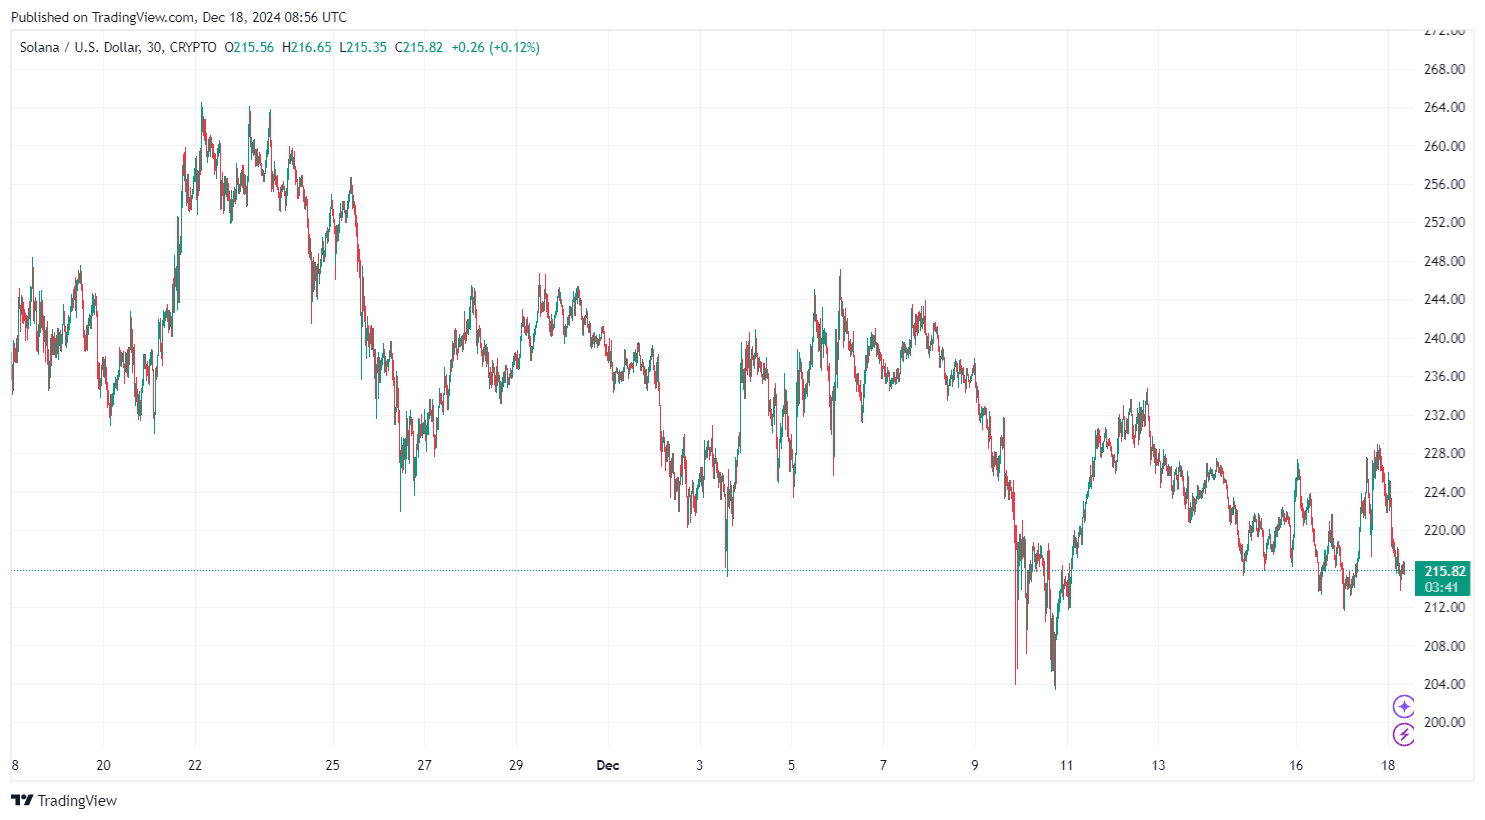Click the Published on TradingView.com header text
1485x820 pixels.
(x=179, y=17)
